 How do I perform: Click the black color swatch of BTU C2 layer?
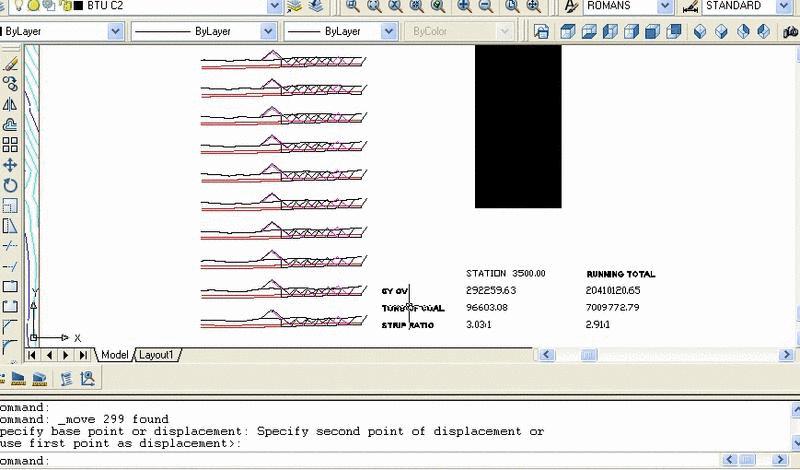tap(79, 6)
